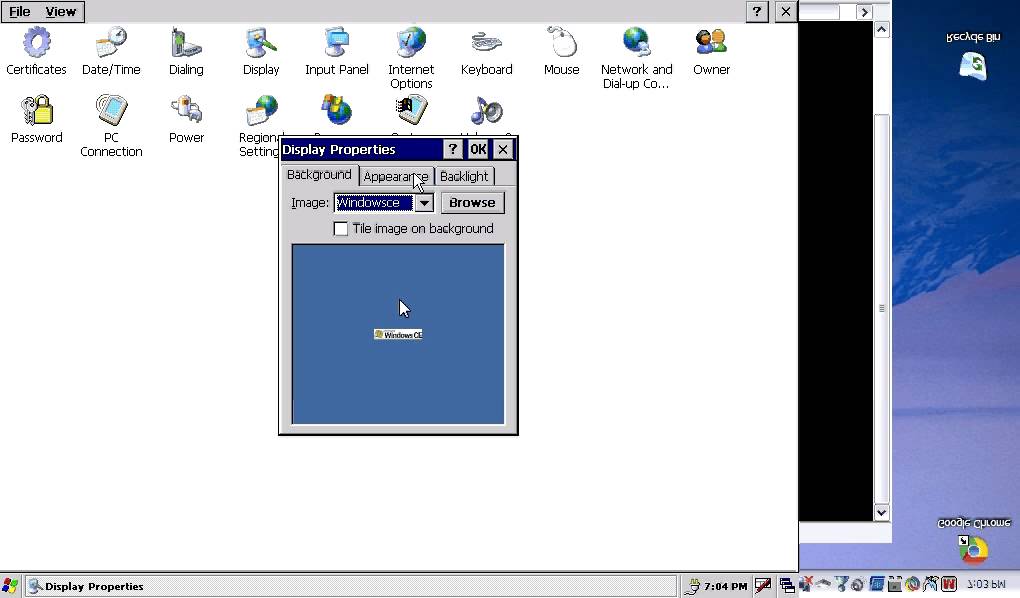
Task: Open Mouse settings
Action: tap(561, 45)
